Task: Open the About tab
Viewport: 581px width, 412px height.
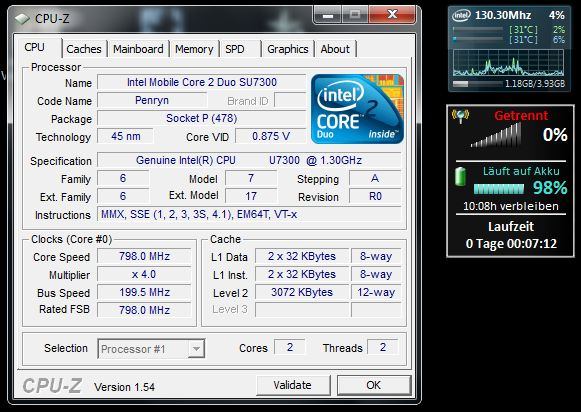Action: [335, 49]
